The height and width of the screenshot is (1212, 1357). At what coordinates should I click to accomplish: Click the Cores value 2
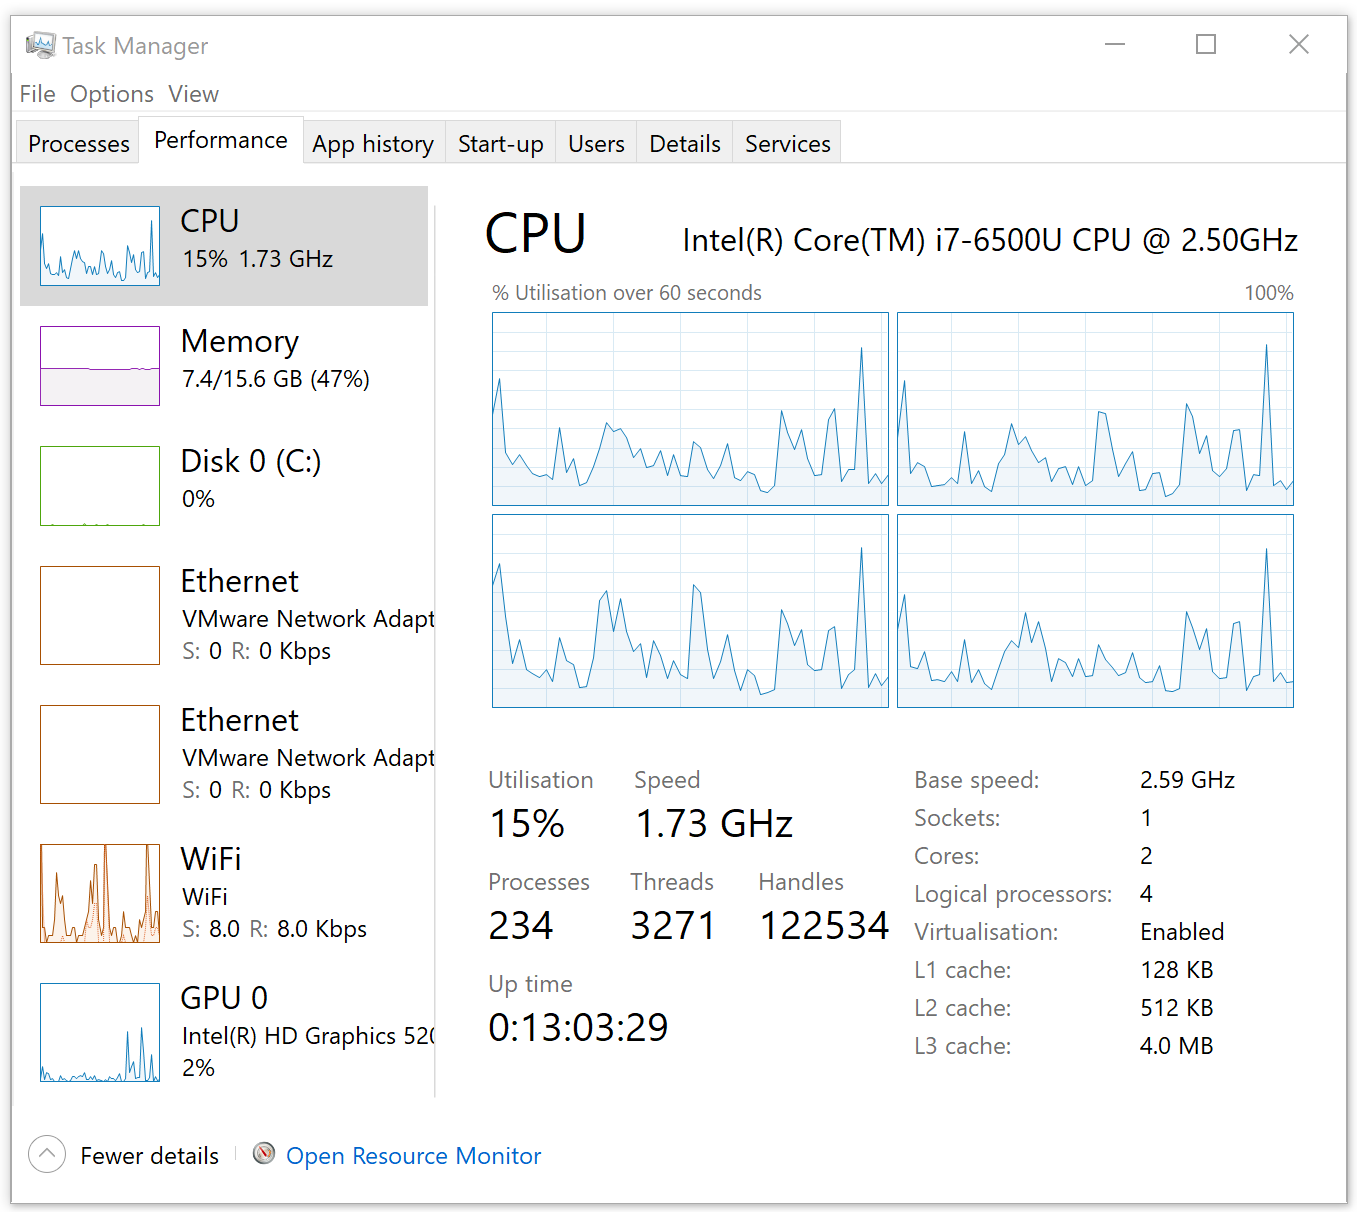1146,856
